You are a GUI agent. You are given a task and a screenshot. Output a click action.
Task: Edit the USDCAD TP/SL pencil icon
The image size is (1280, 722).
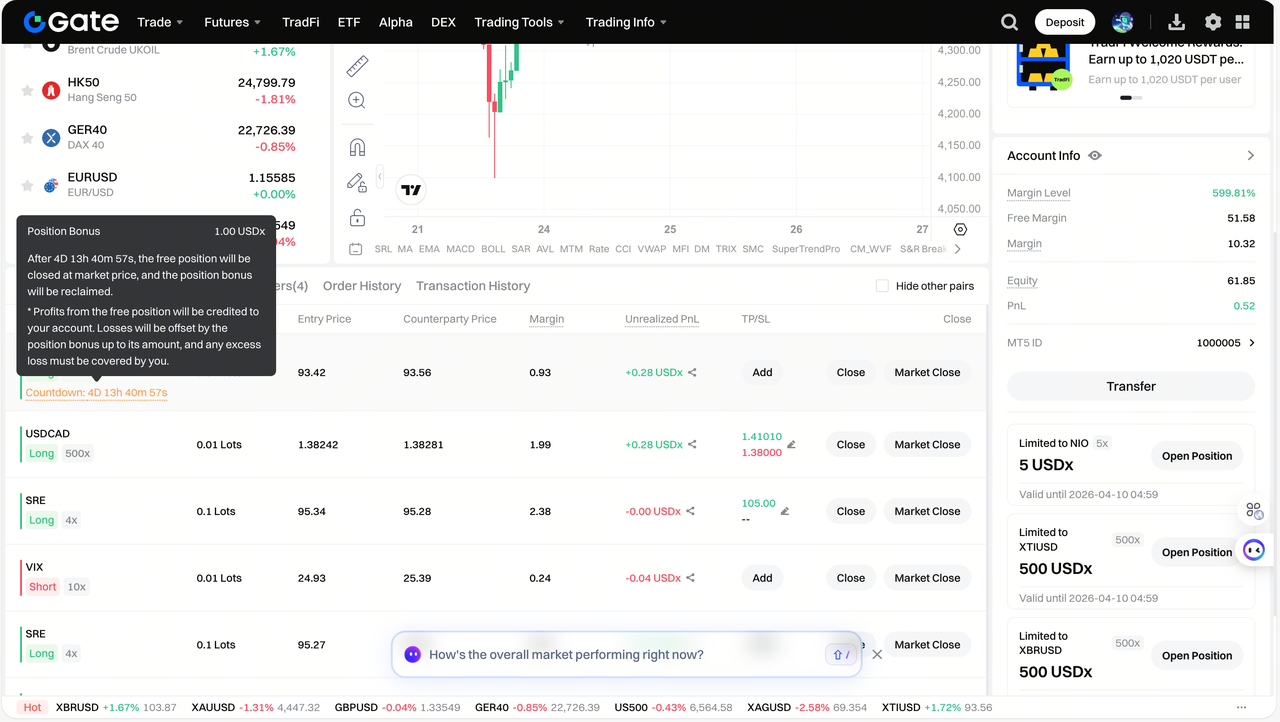(791, 445)
